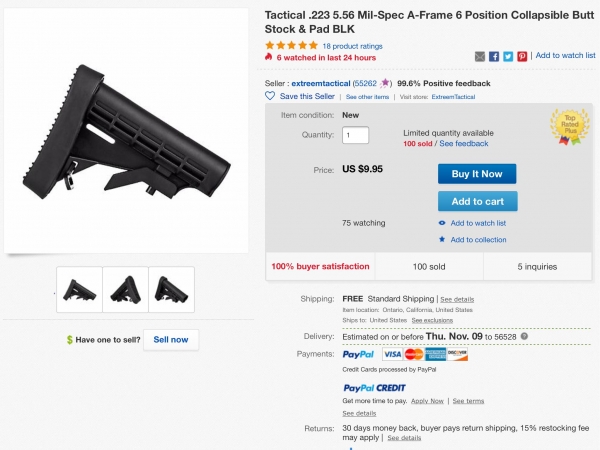Click the eye icon beside Add to watch list
Viewport: 600px width, 450px height.
(442, 223)
